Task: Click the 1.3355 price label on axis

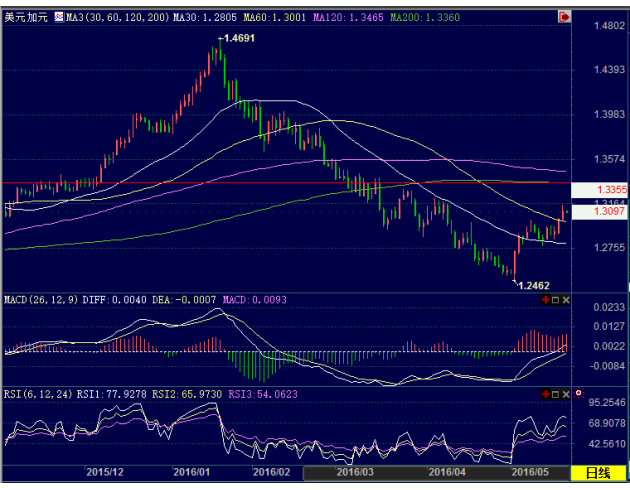Action: (x=597, y=189)
